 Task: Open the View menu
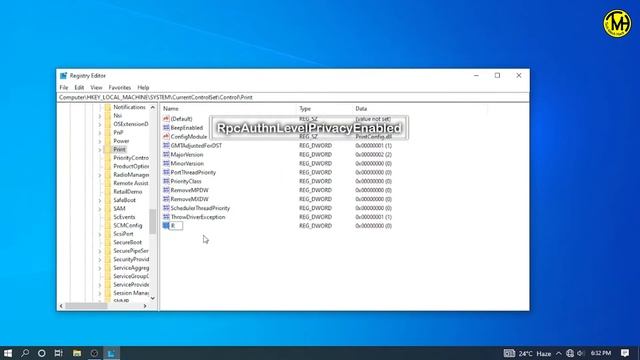(x=96, y=87)
